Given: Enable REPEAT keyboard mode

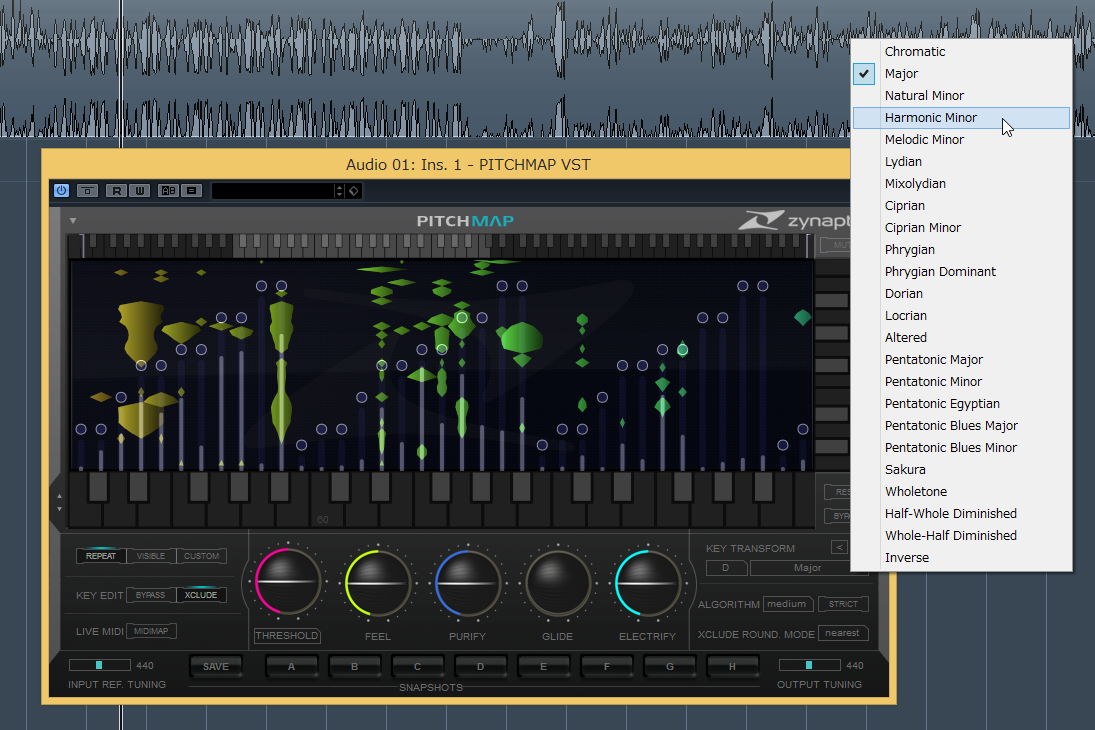Looking at the screenshot, I should point(101,556).
